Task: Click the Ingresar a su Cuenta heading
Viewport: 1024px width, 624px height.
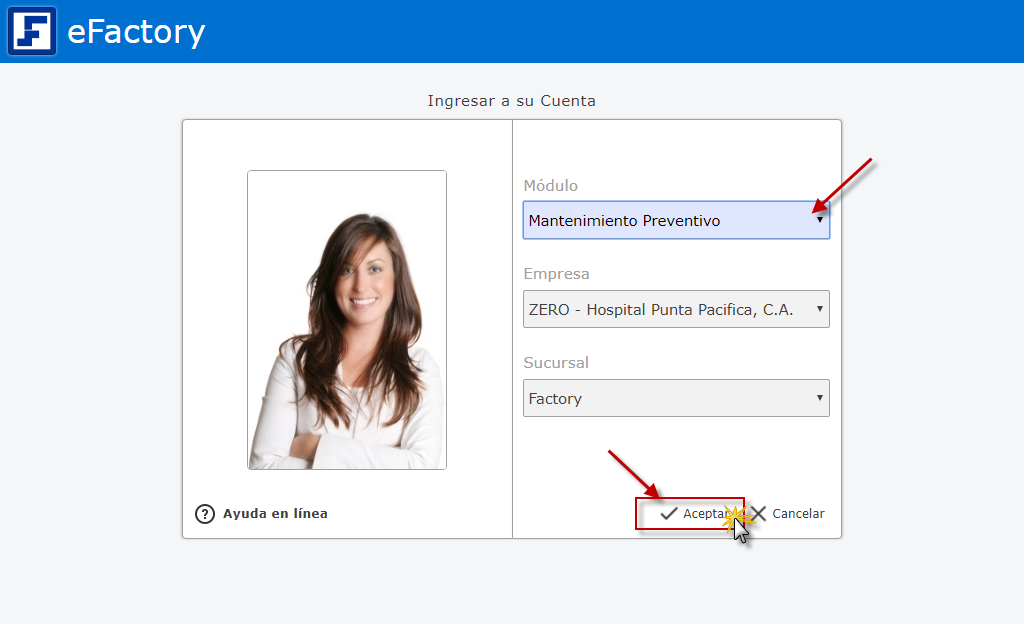Action: (x=511, y=101)
